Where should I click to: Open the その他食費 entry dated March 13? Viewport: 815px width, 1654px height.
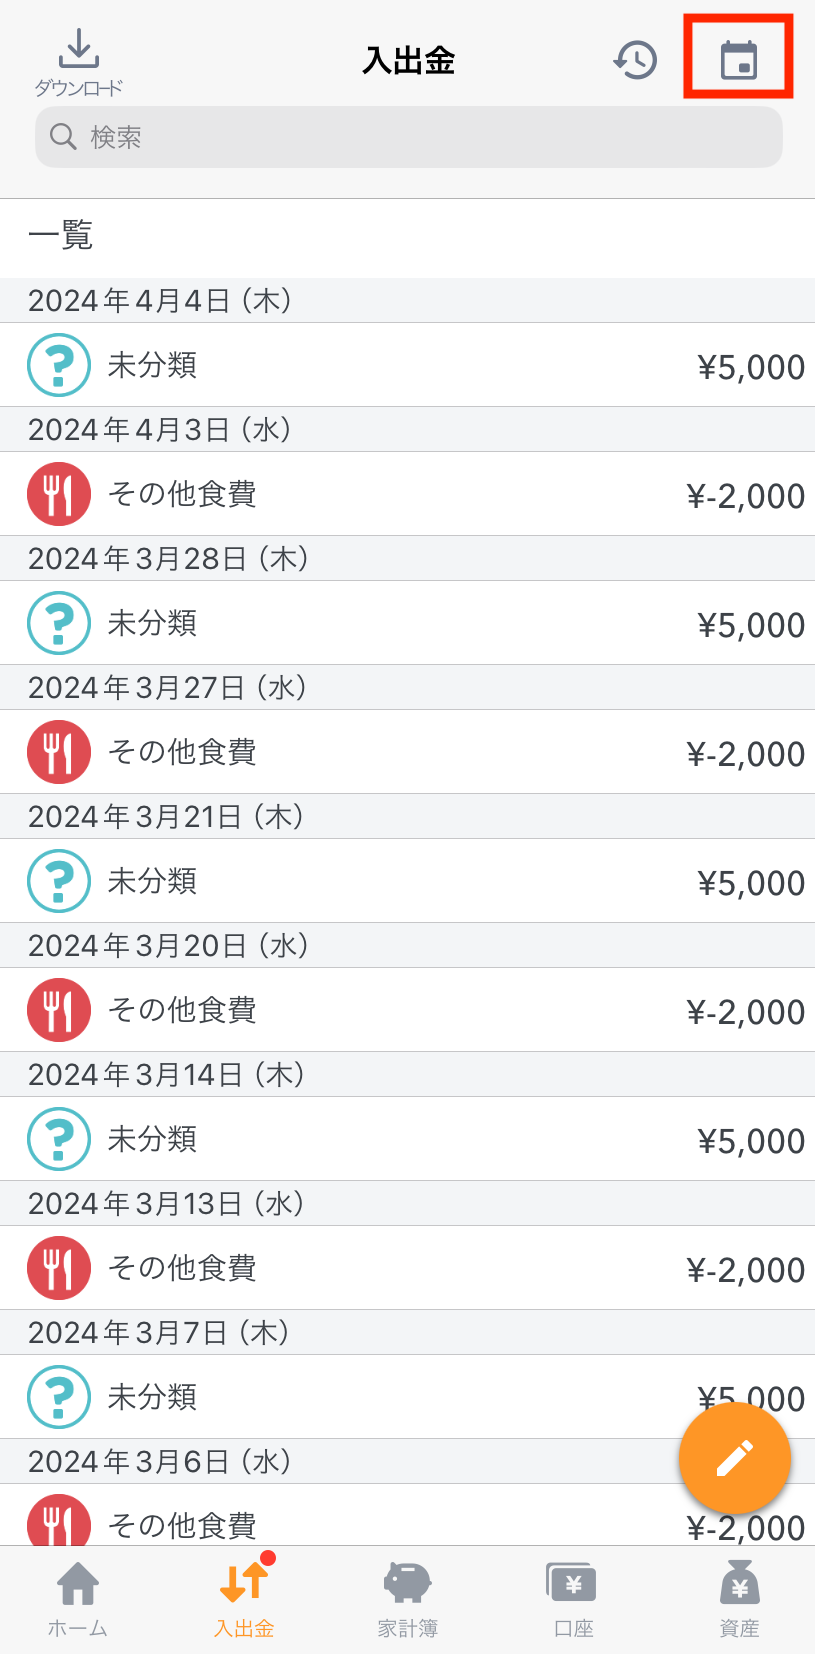407,1268
